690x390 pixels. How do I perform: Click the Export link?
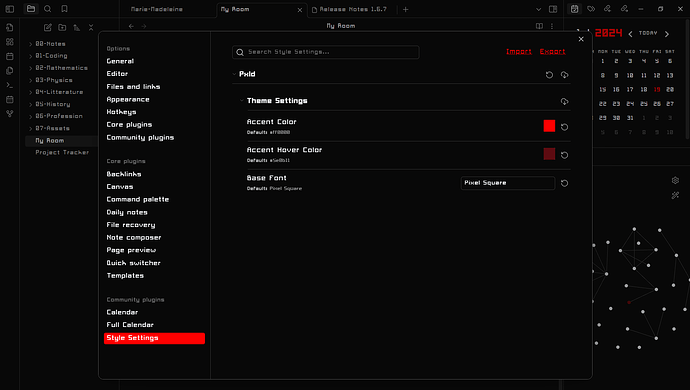(553, 52)
